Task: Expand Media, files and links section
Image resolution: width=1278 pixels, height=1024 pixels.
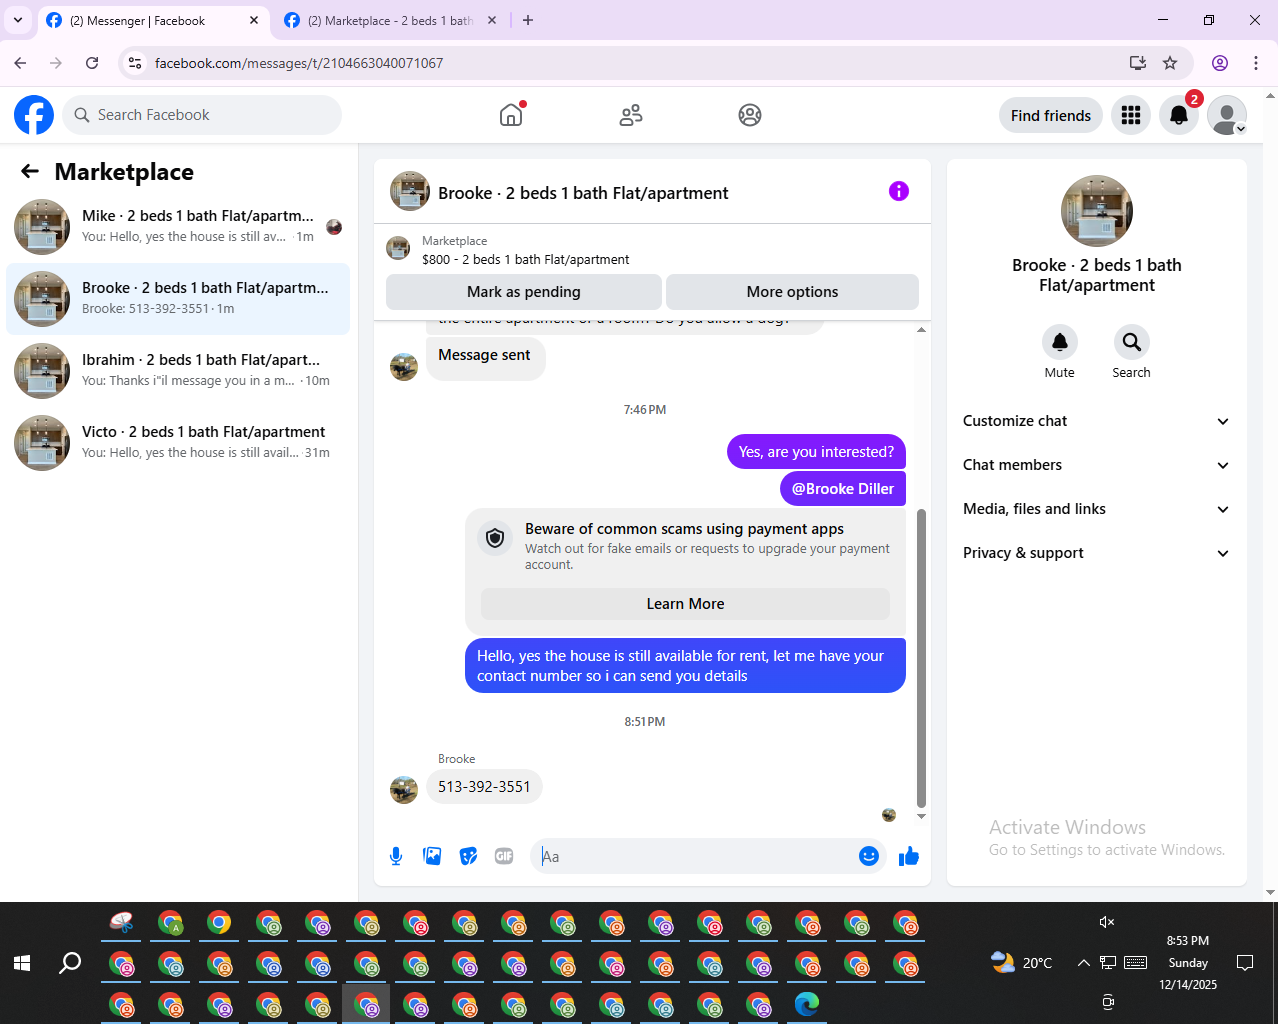Action: pos(1097,509)
